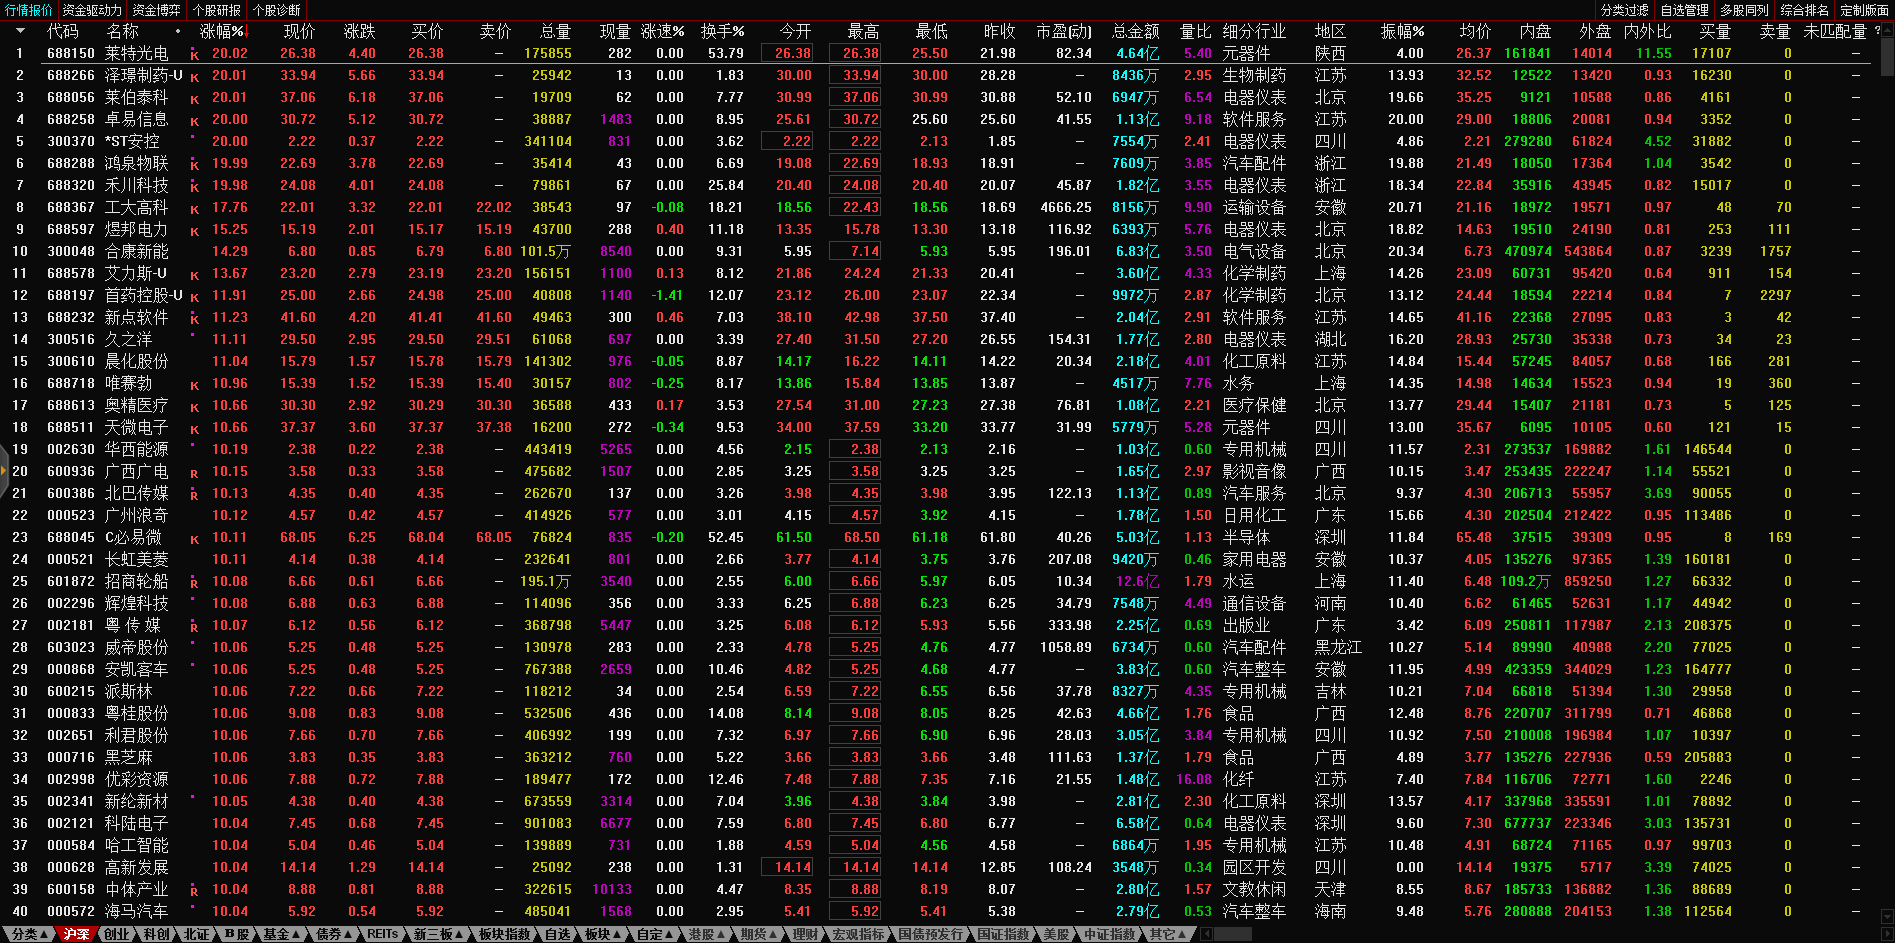Sort by the 换手% column header
The image size is (1895, 943).
click(722, 31)
